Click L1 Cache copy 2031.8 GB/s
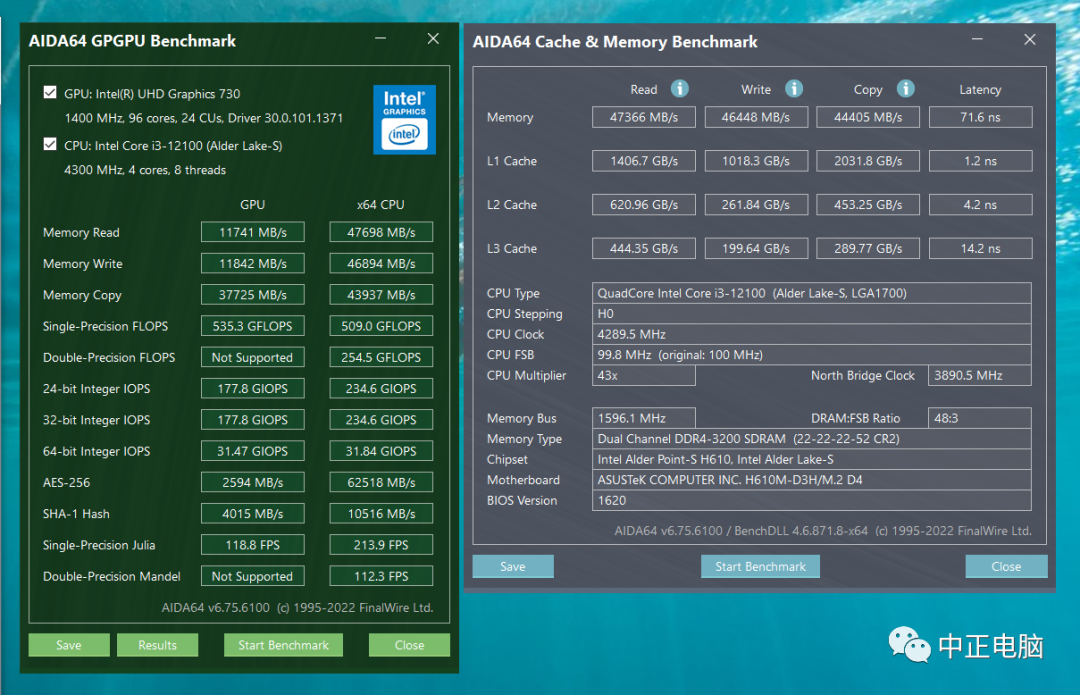Screen dimensions: 1080x695 click(x=868, y=161)
